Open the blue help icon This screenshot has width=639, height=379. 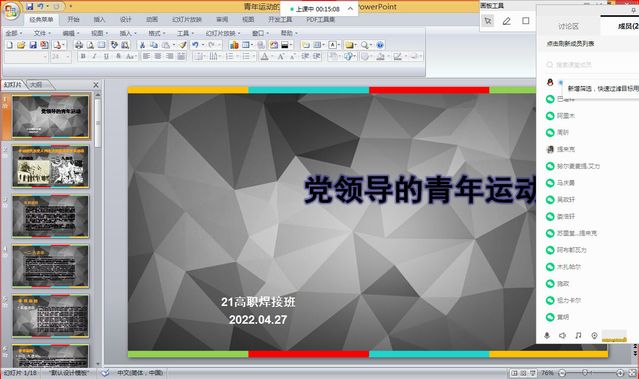point(380,45)
